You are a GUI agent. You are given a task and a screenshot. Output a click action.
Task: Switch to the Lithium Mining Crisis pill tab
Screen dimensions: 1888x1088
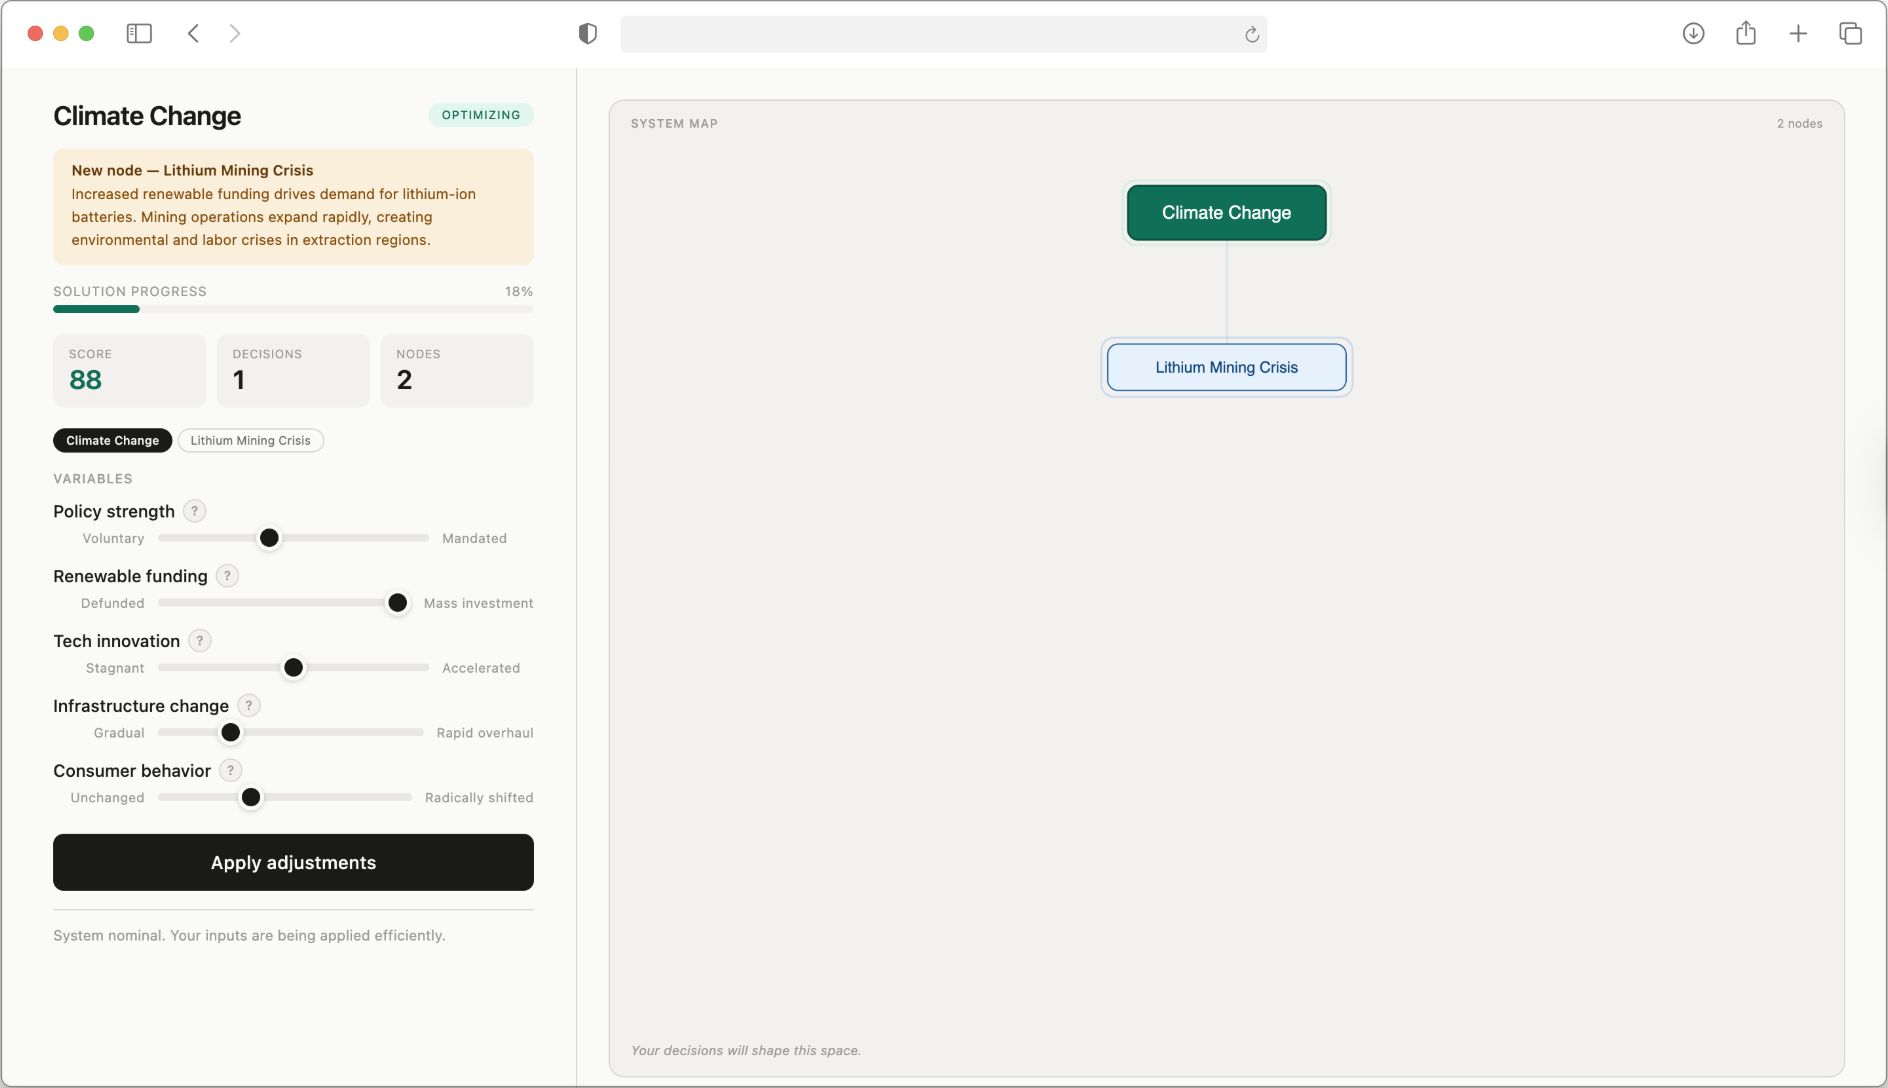click(x=251, y=440)
